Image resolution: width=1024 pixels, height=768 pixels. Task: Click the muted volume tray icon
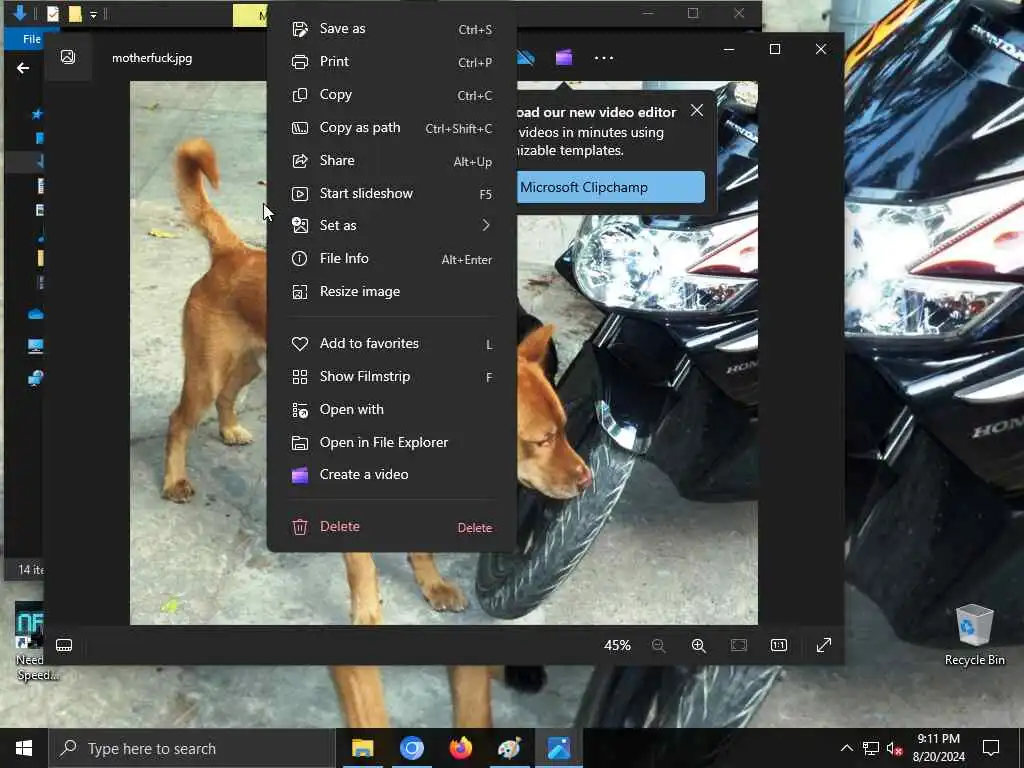point(894,748)
